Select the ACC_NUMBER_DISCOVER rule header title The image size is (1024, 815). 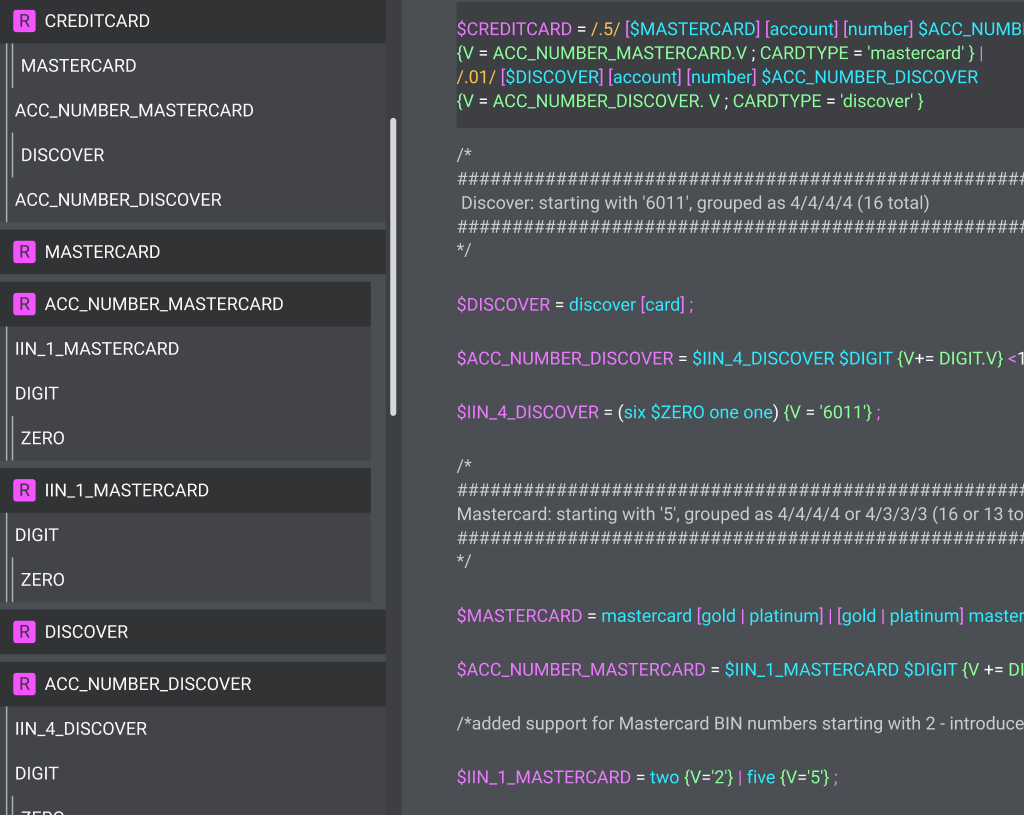148,684
